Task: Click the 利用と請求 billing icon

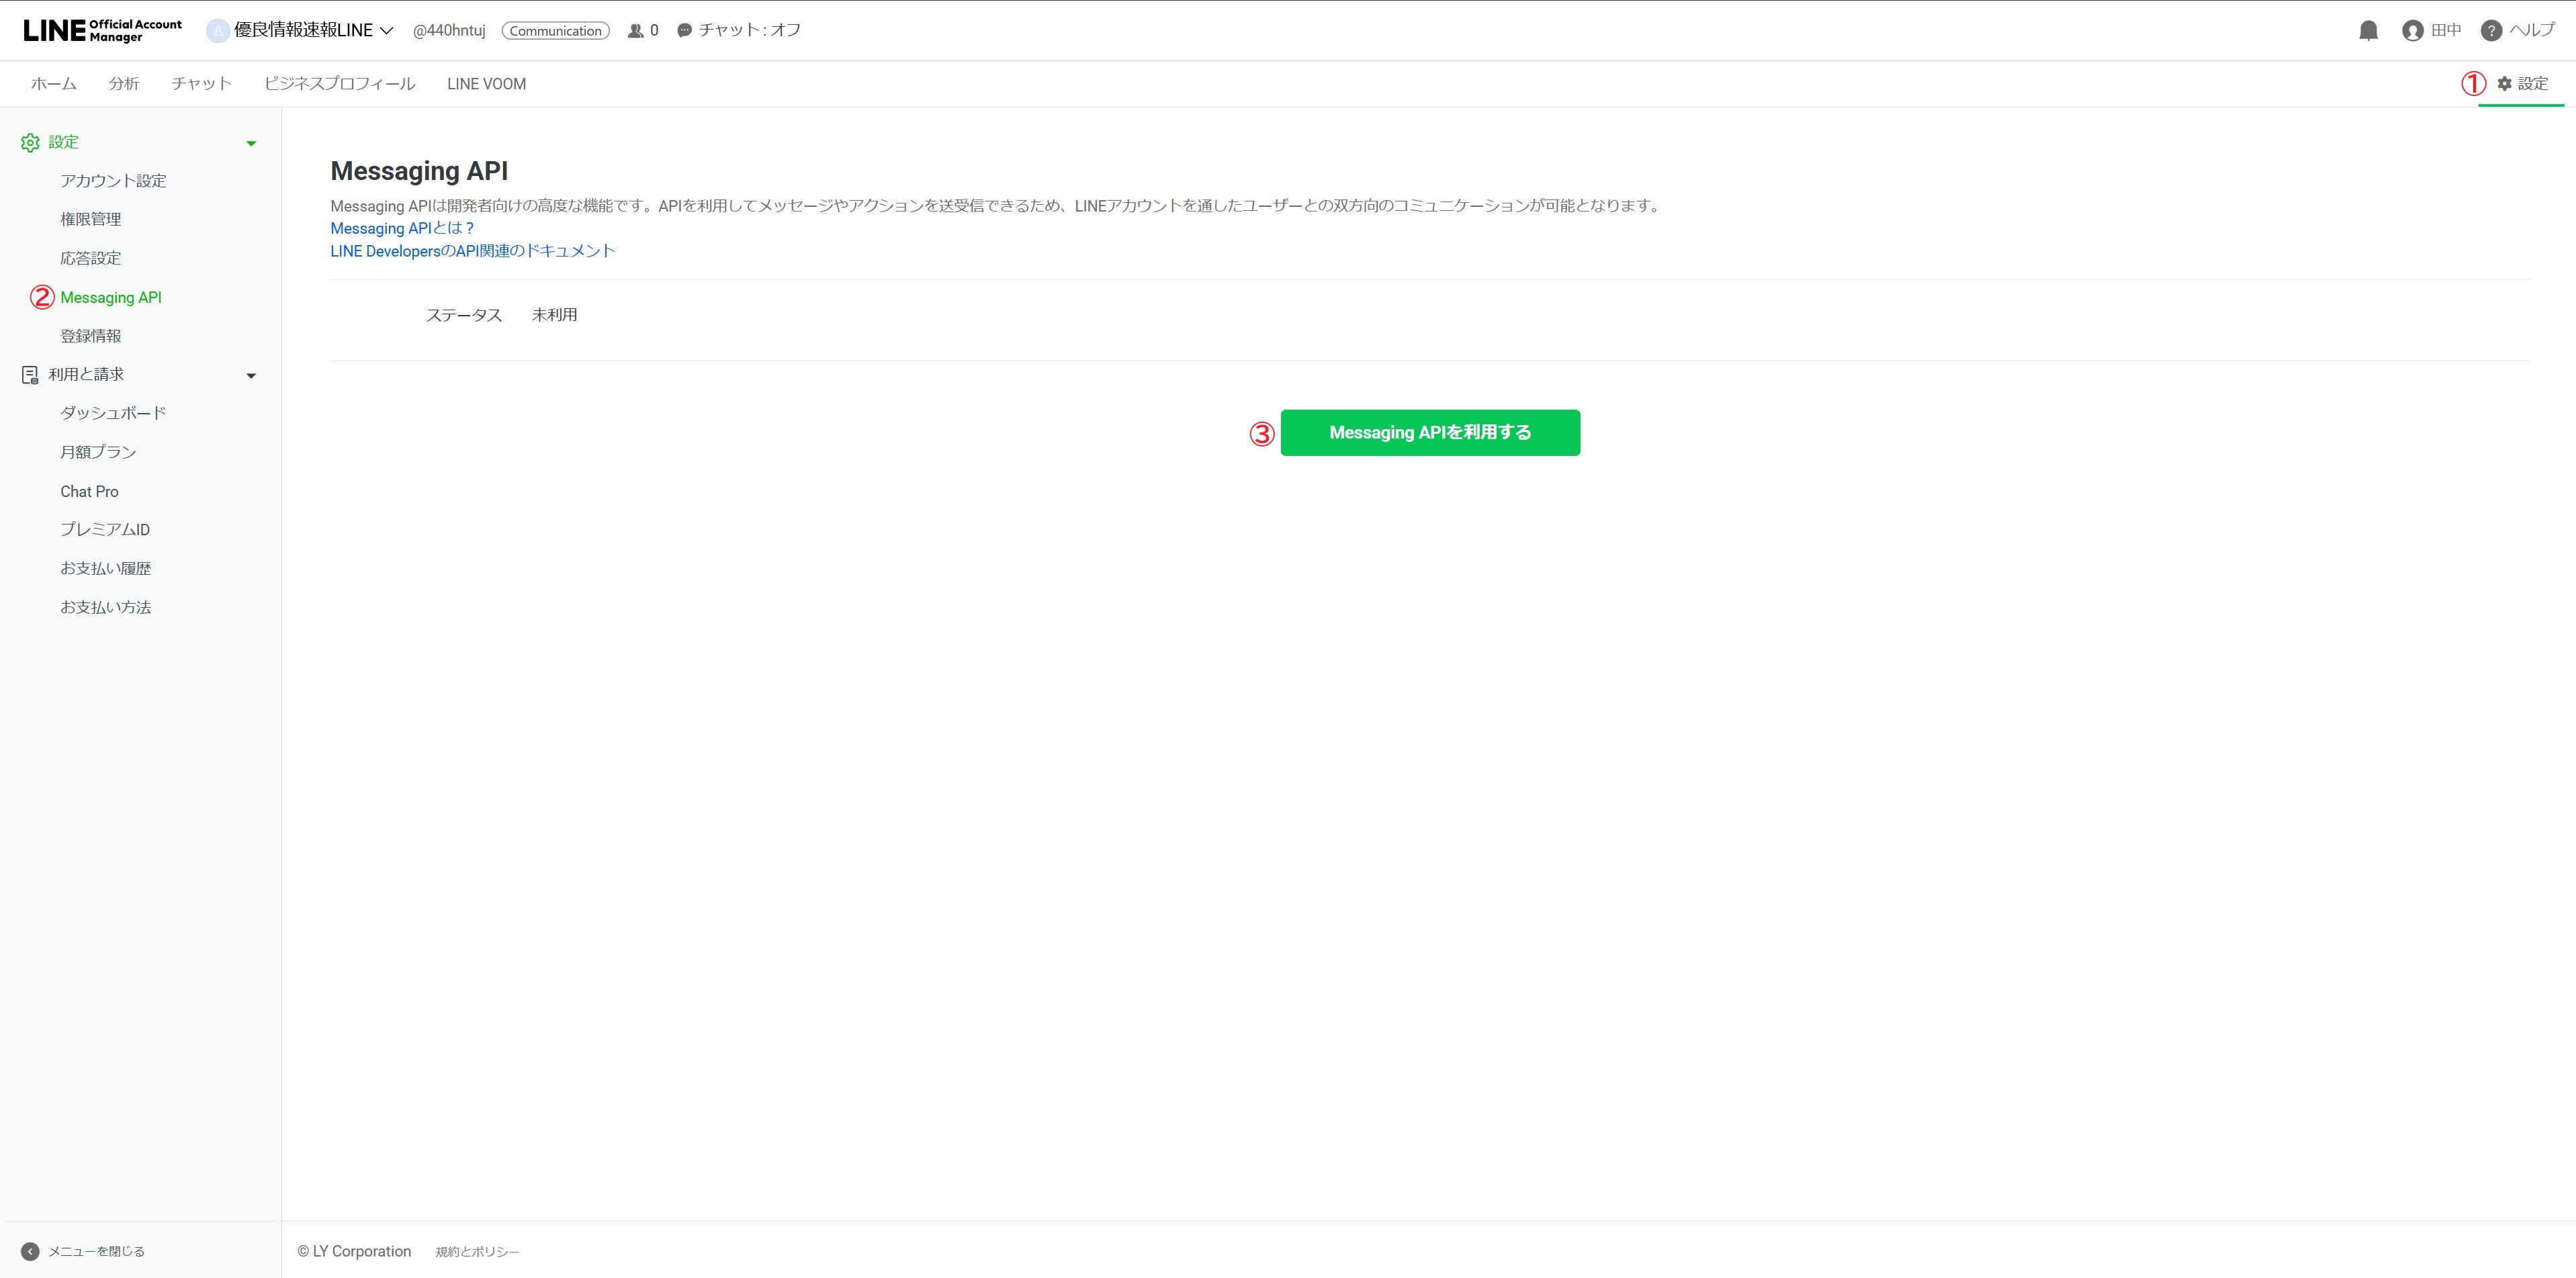Action: point(30,375)
